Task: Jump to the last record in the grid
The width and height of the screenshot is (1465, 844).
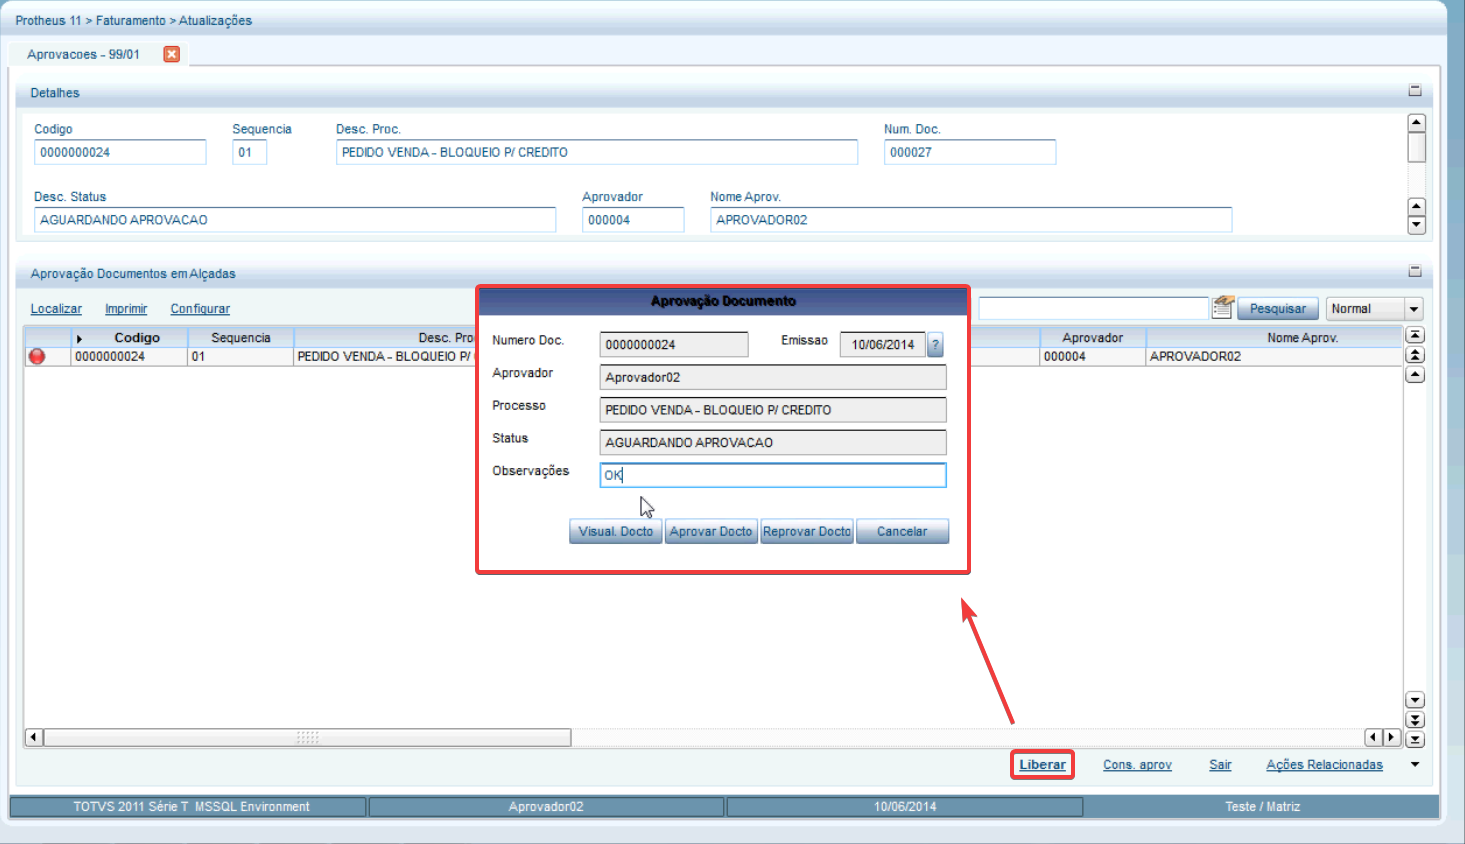Action: (1415, 740)
